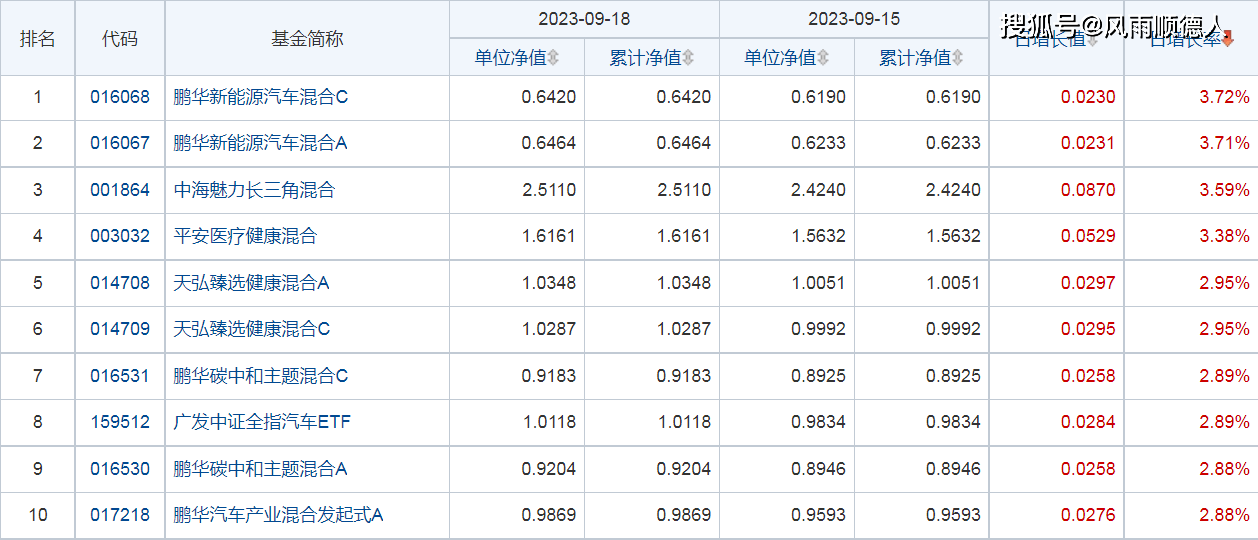Screen dimensions: 1258x540
Task: Sort by 单位净值 icon under 2023-09-15
Action: [823, 58]
